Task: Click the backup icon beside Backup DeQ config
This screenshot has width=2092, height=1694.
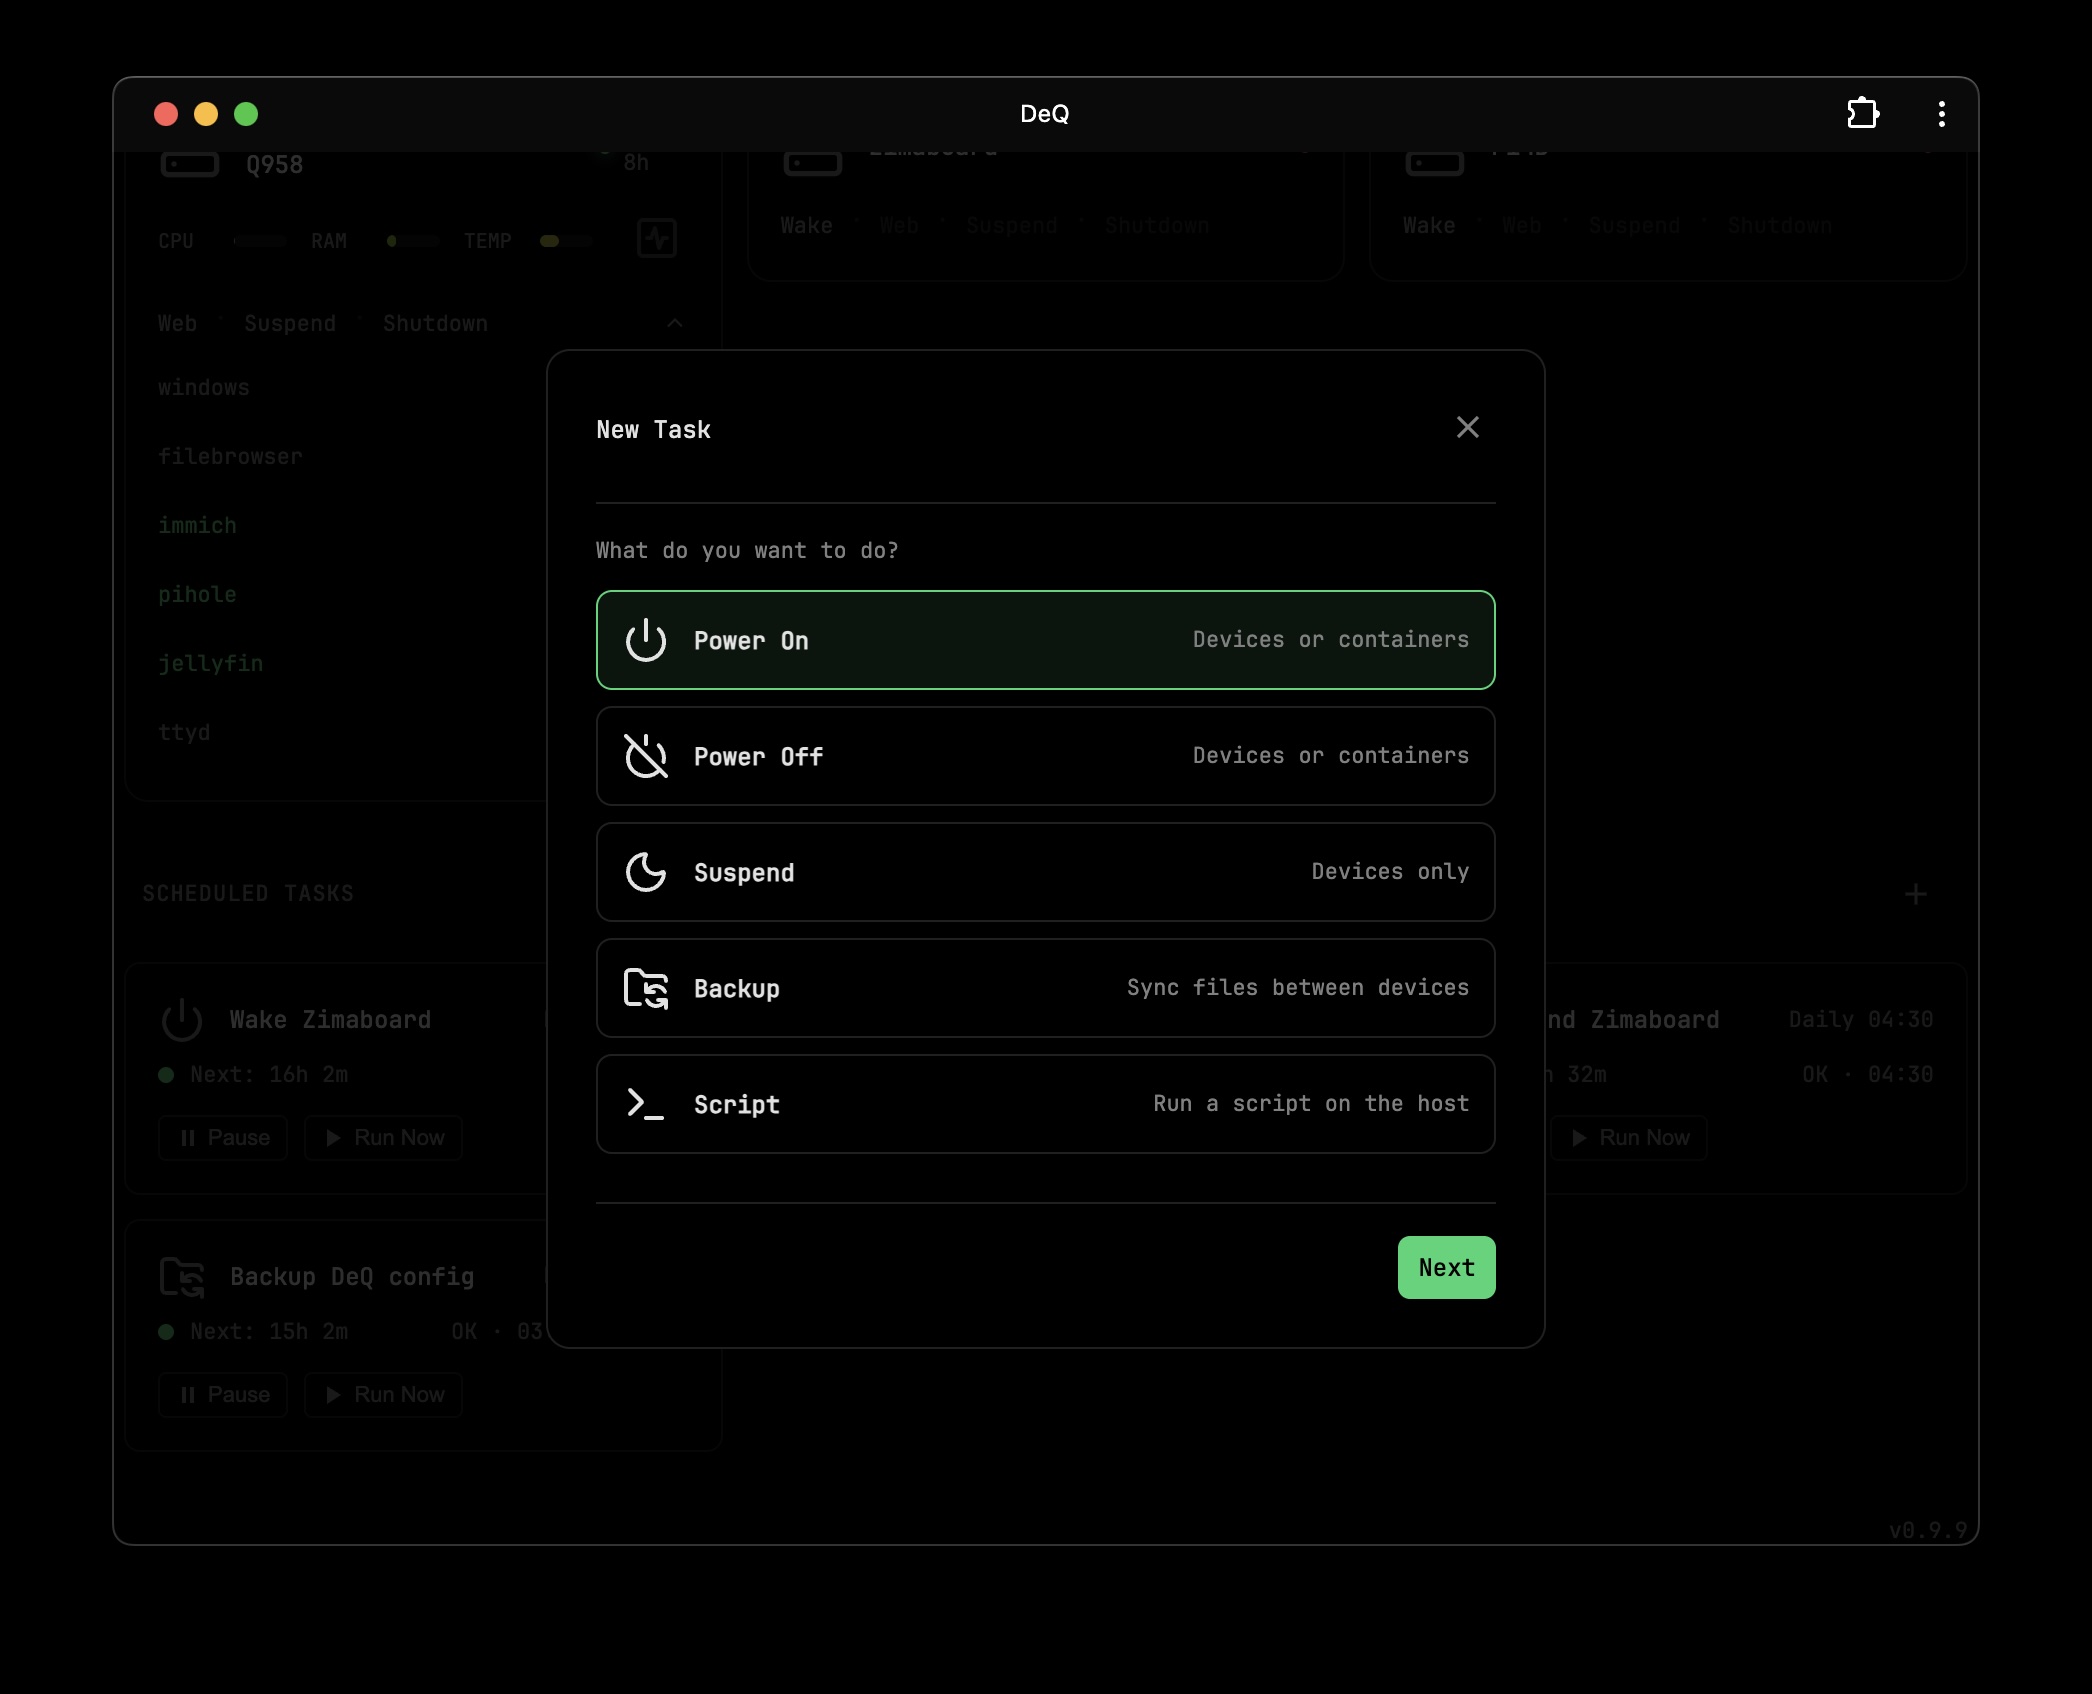Action: 181,1277
